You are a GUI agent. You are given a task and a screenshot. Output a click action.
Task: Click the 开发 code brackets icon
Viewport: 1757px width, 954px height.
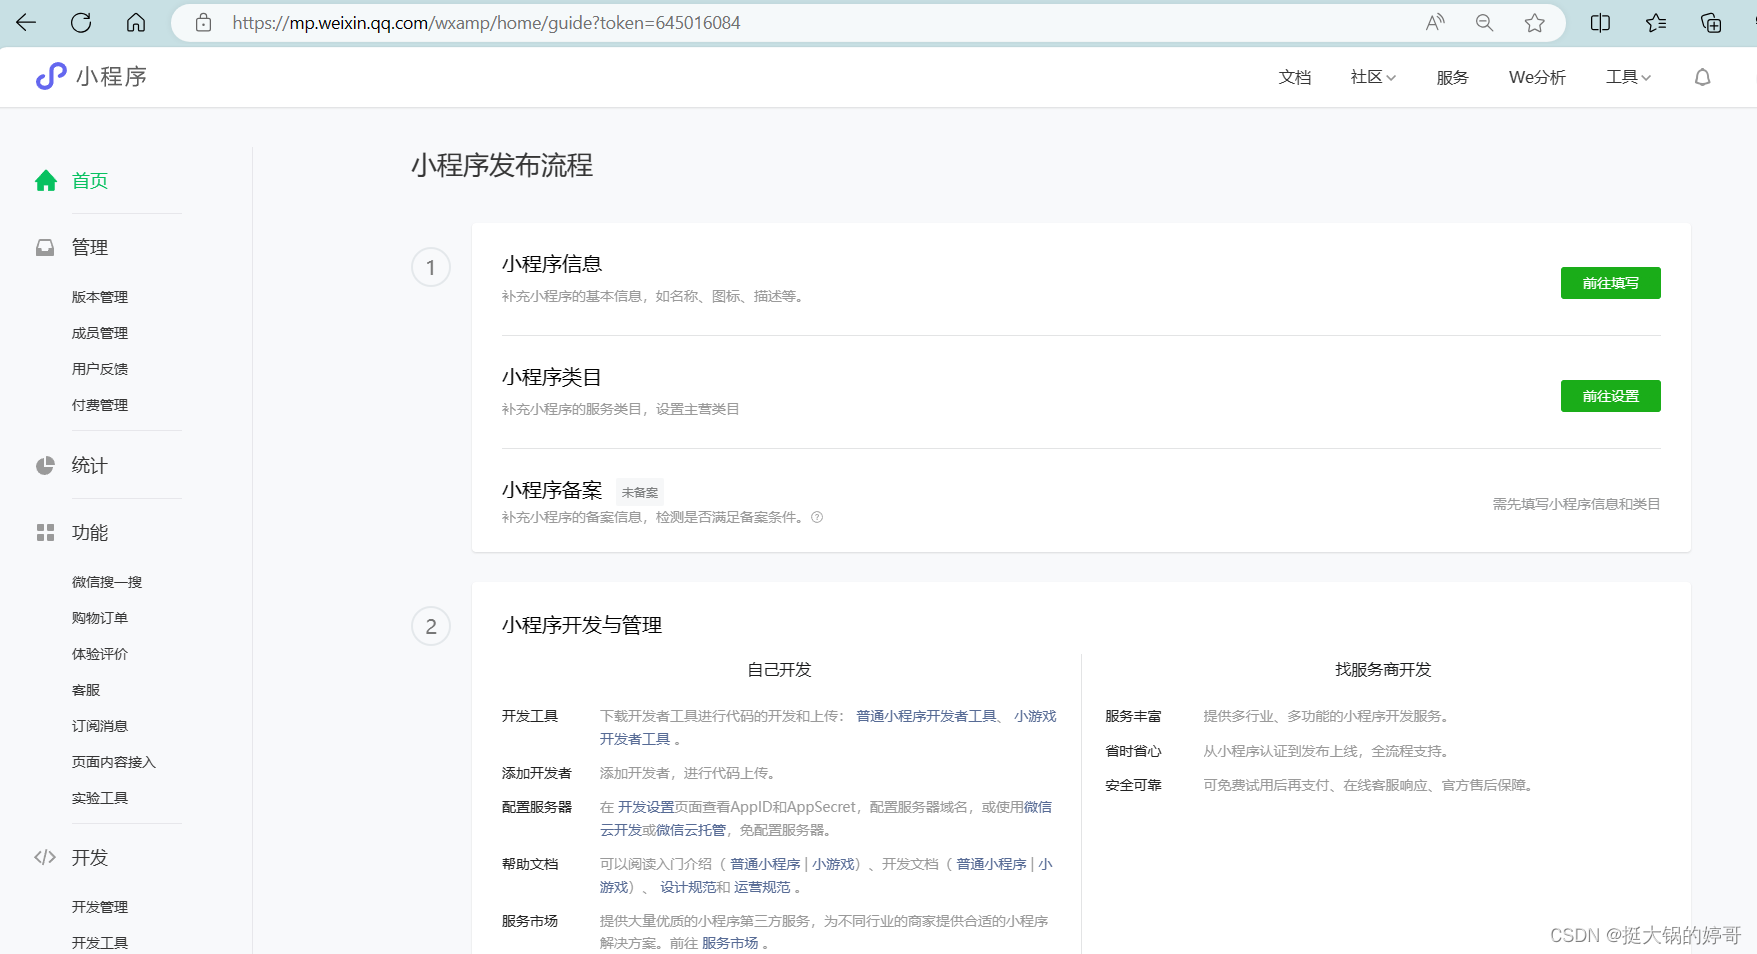[x=45, y=857]
